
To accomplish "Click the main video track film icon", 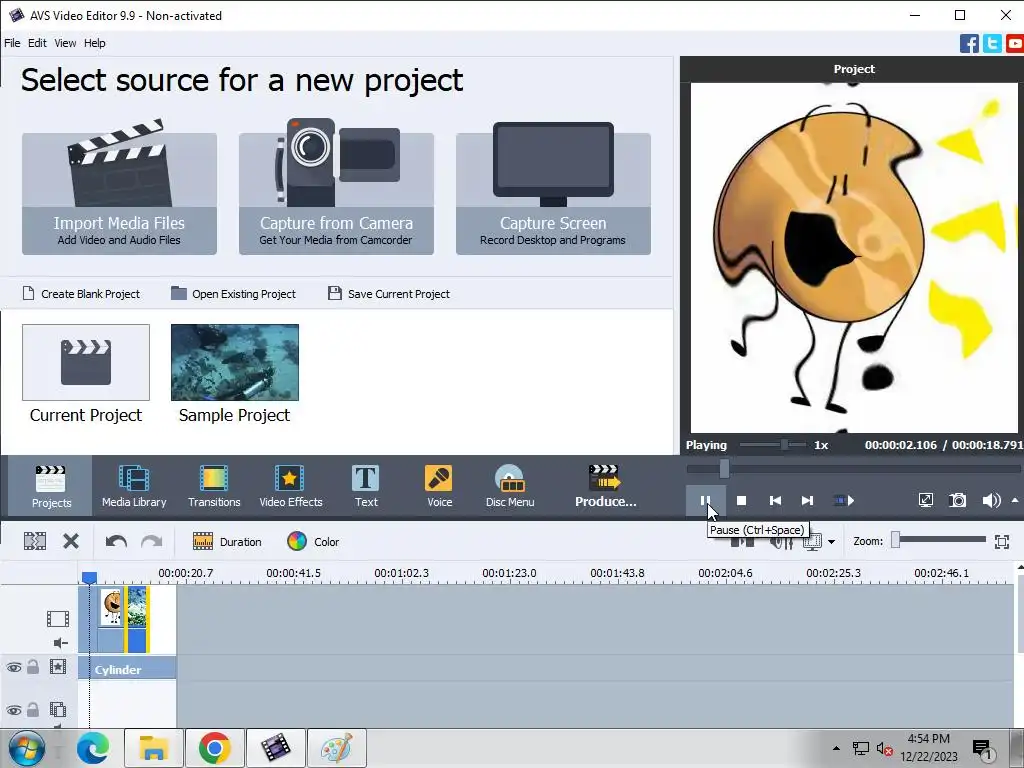I will [57, 618].
